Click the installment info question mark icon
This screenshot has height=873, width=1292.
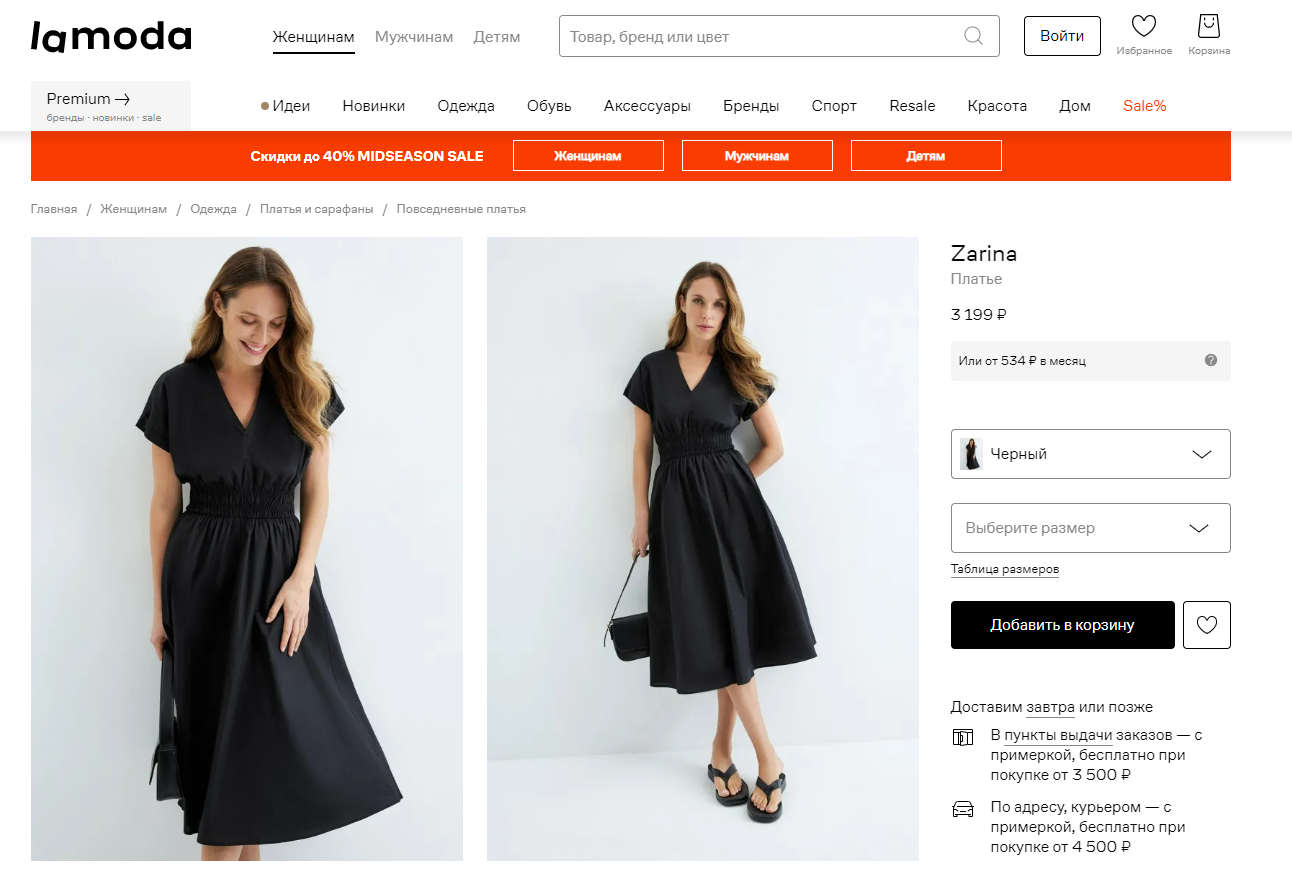1211,360
